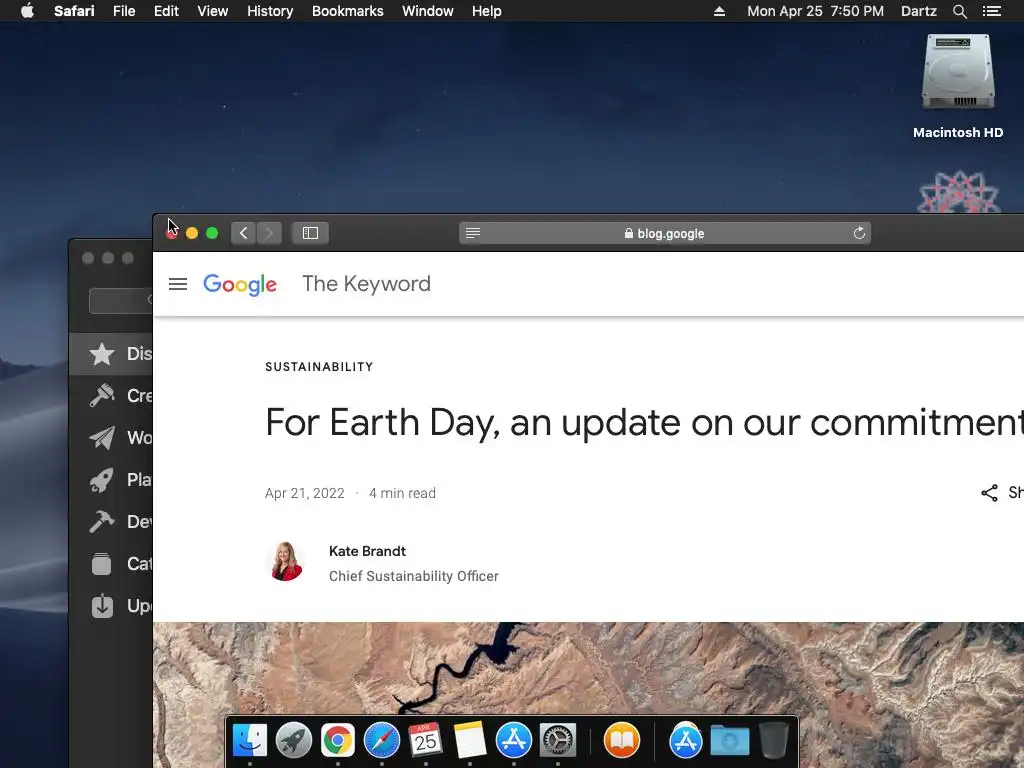This screenshot has height=768, width=1024.
Task: Select Work paper plane in App Store sidebar
Action: coord(102,438)
